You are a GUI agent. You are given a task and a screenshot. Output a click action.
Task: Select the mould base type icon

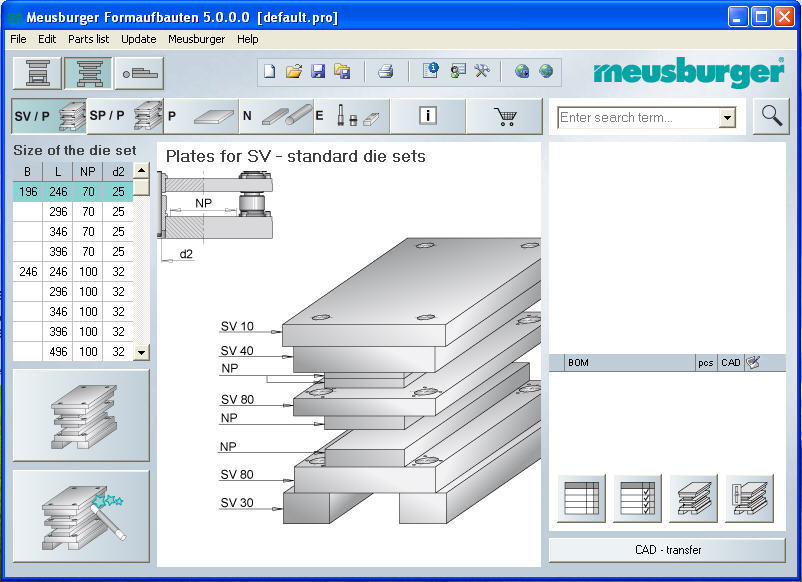[x=37, y=73]
